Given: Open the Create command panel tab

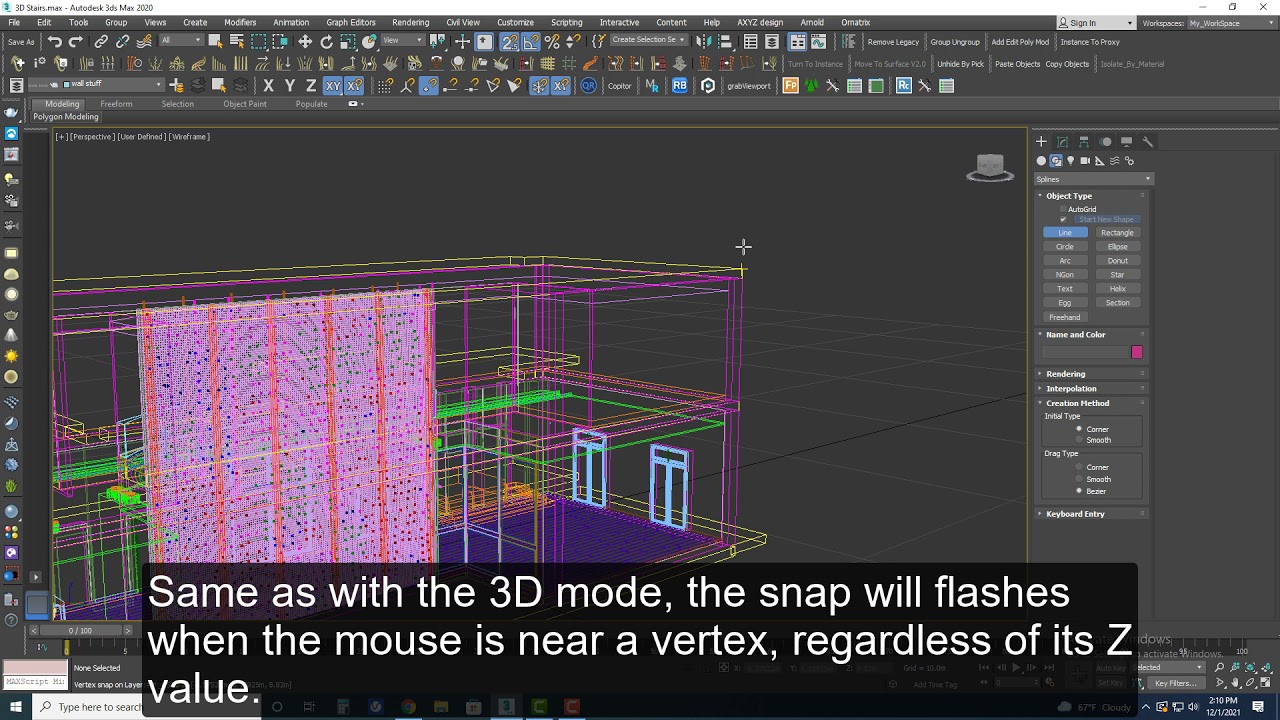Looking at the screenshot, I should [1041, 142].
